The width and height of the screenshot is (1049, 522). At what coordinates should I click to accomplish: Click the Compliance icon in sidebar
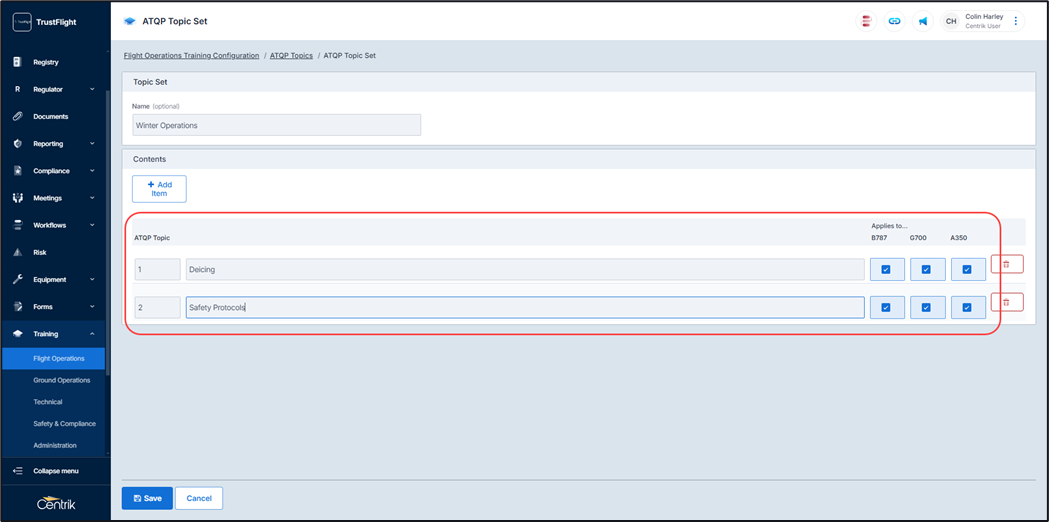[x=18, y=171]
